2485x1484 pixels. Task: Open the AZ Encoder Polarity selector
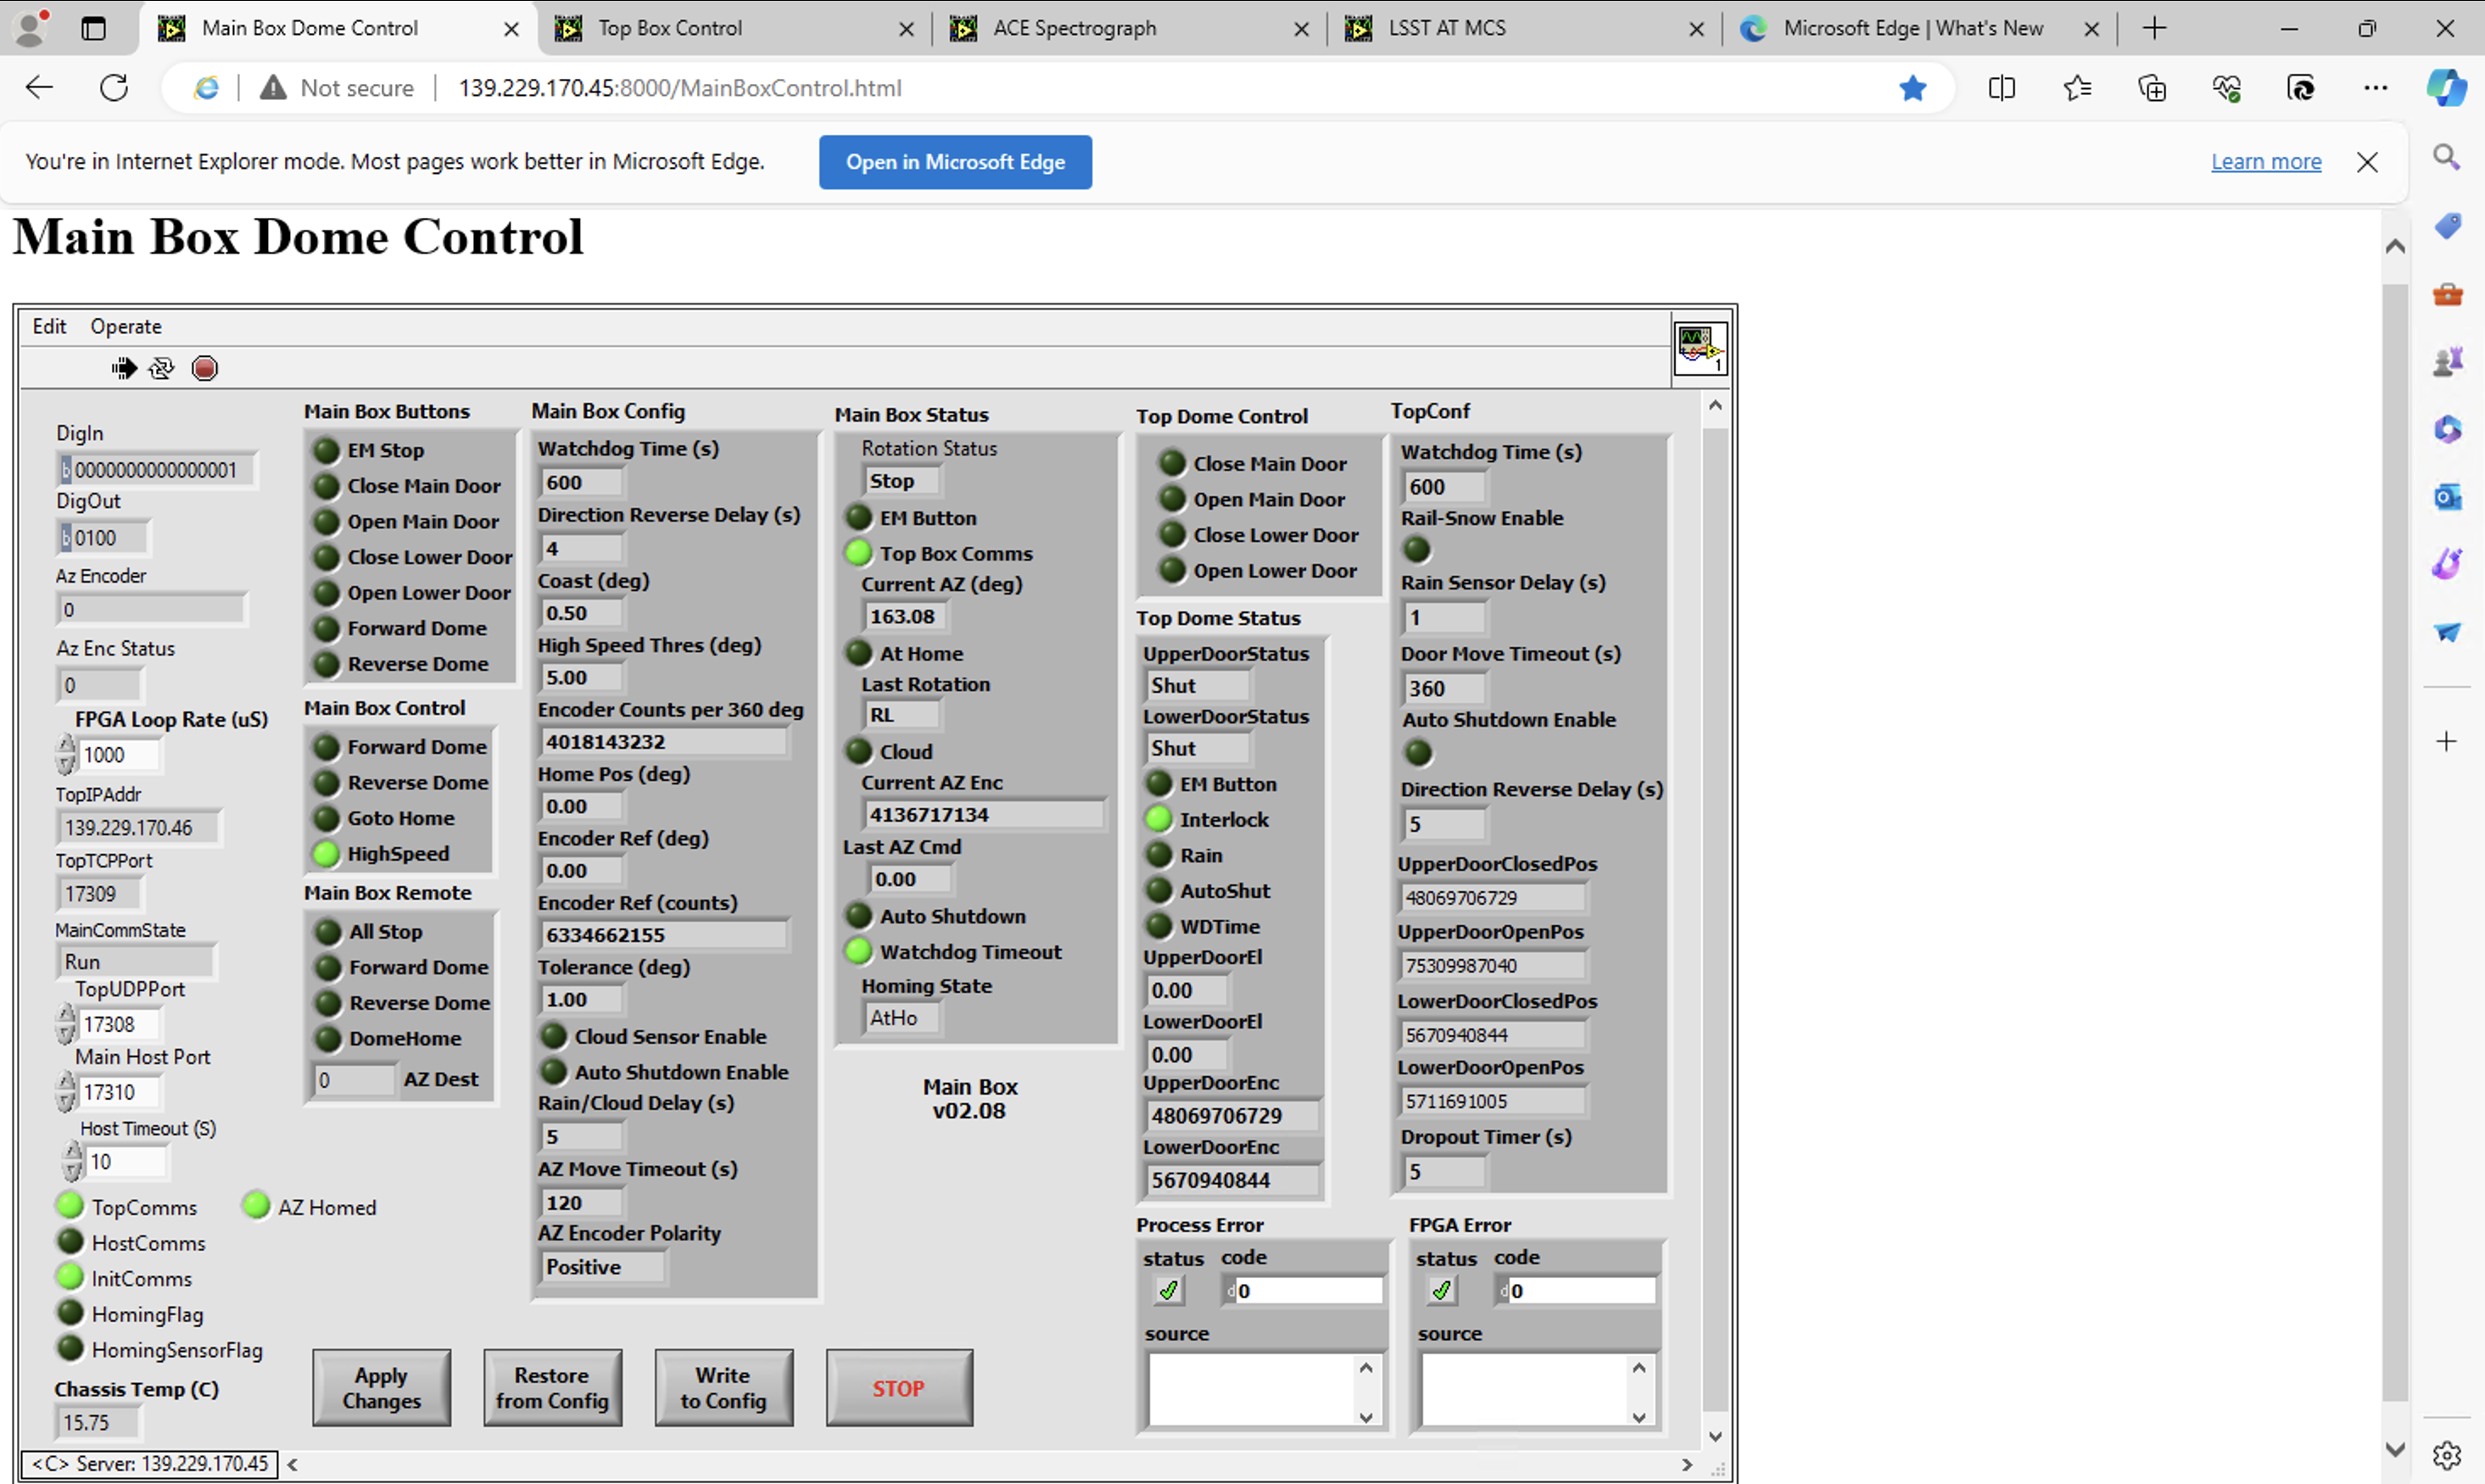click(x=601, y=1267)
